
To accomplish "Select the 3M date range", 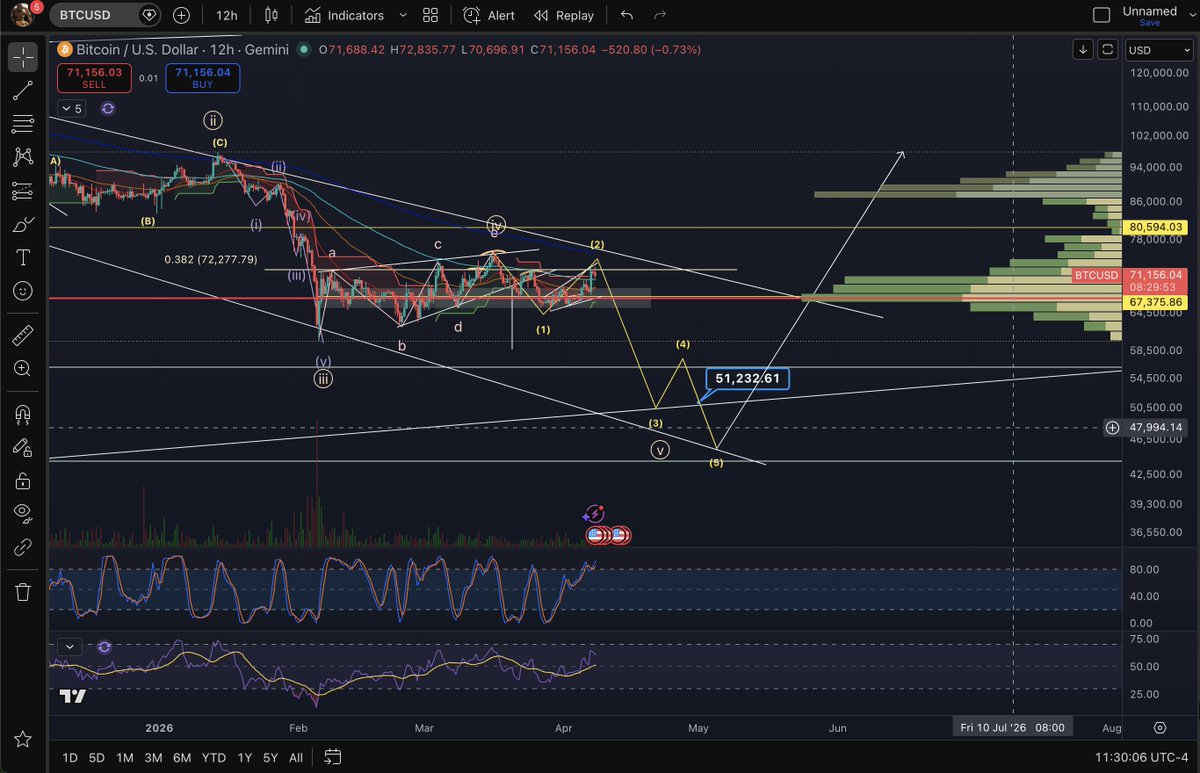I will [153, 757].
